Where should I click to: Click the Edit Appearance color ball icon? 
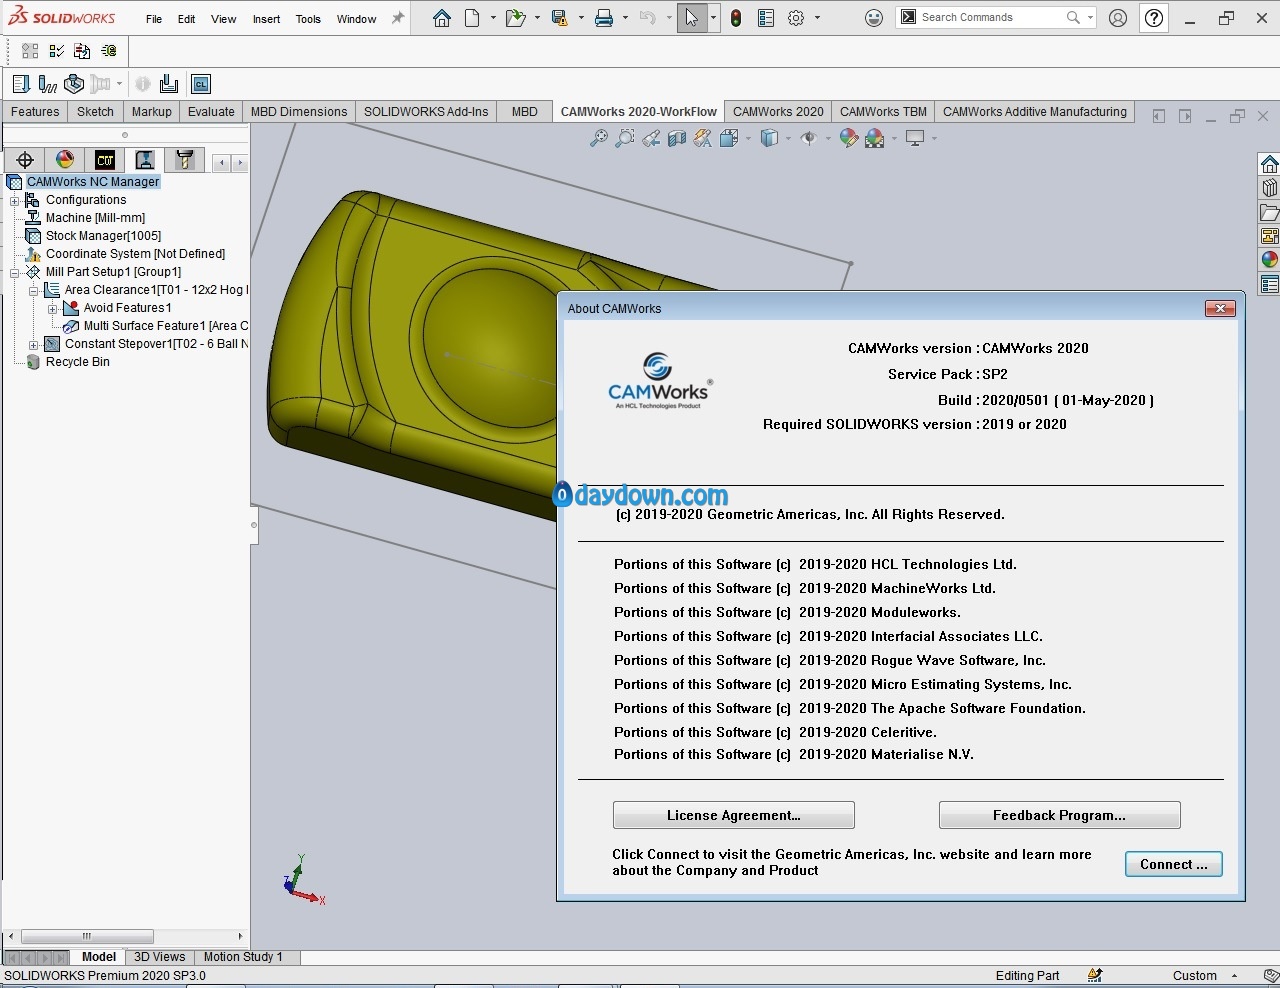(x=849, y=139)
